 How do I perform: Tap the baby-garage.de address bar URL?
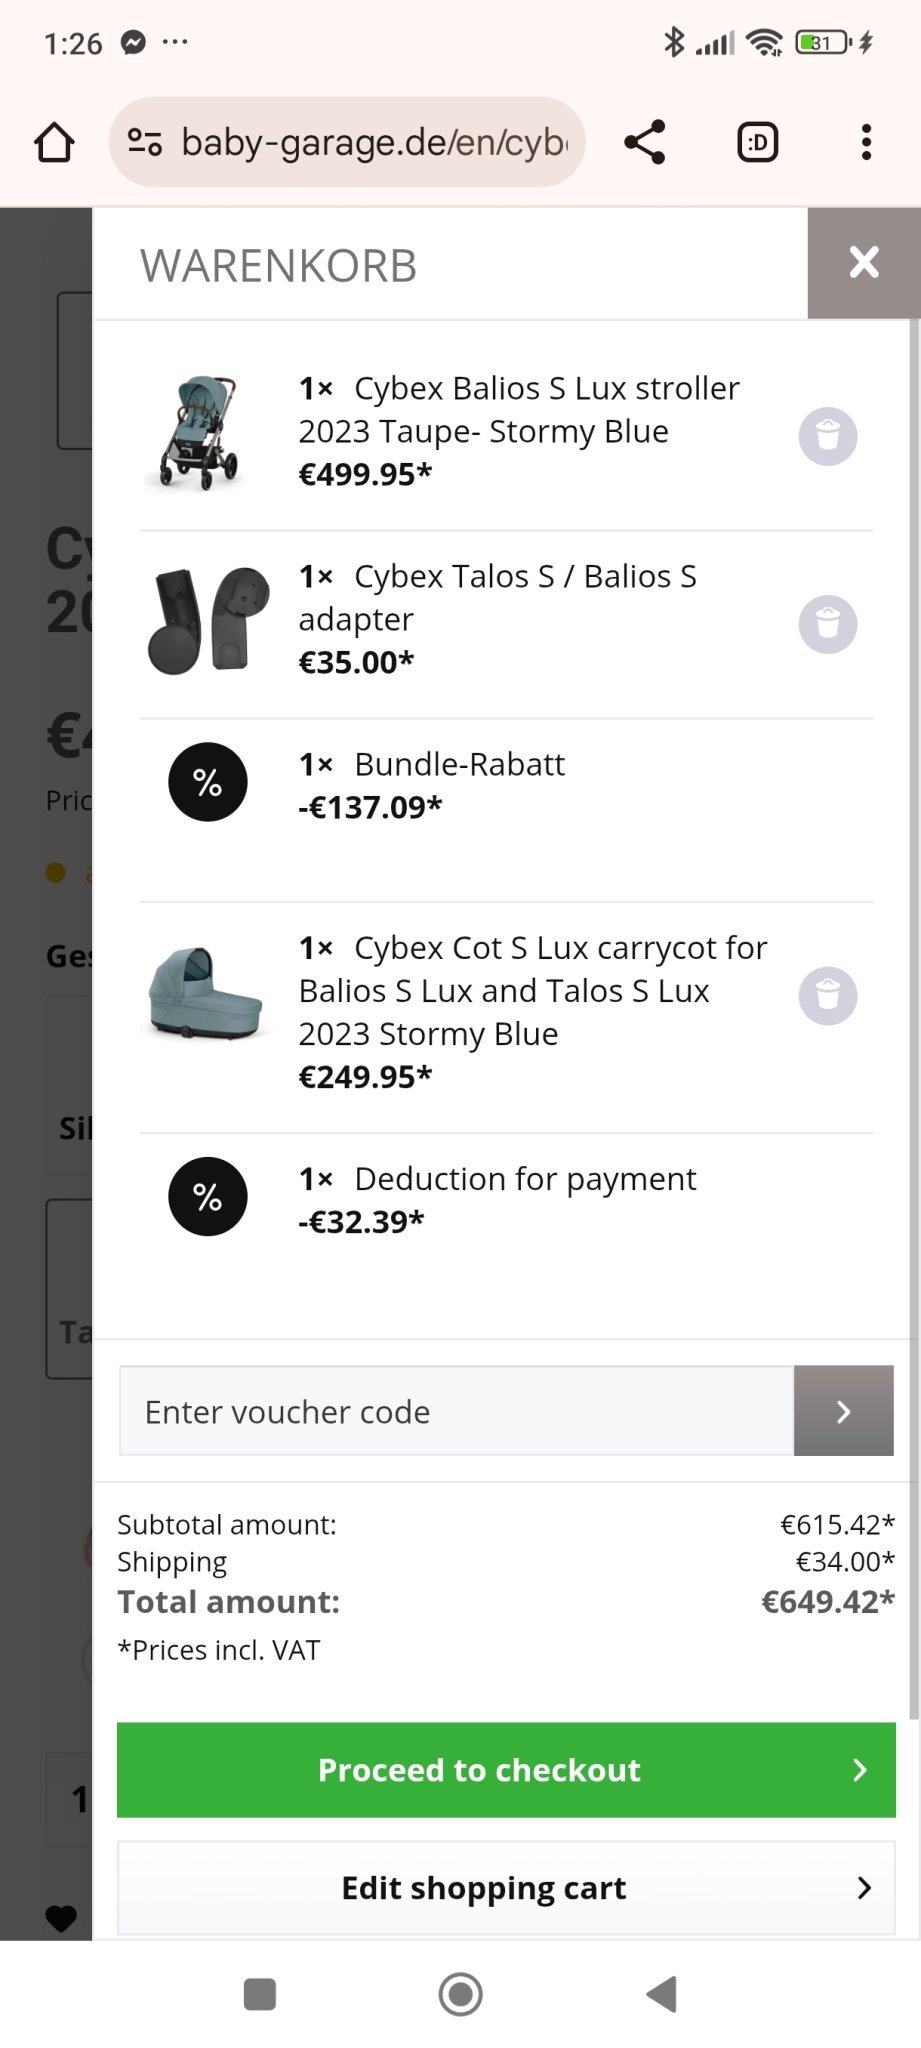pos(373,143)
